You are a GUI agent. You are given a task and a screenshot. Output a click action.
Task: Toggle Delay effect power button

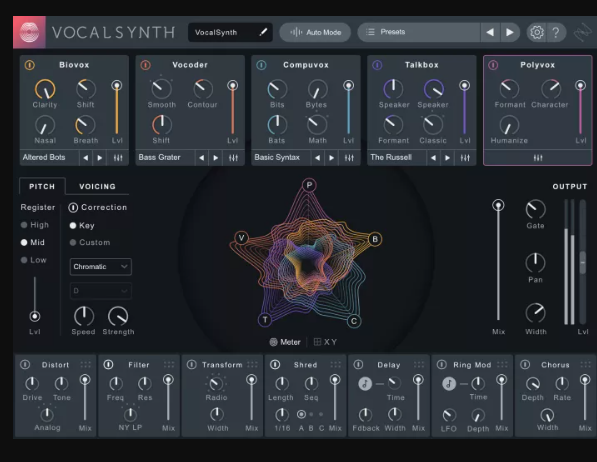tap(358, 365)
